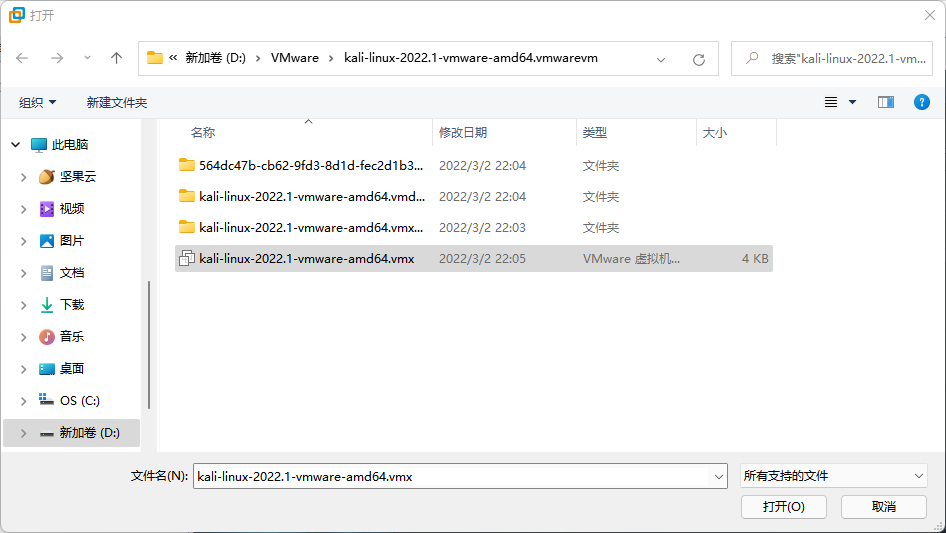This screenshot has width=946, height=533.
Task: Click the kali-linux vmd... folder icon
Action: [187, 196]
